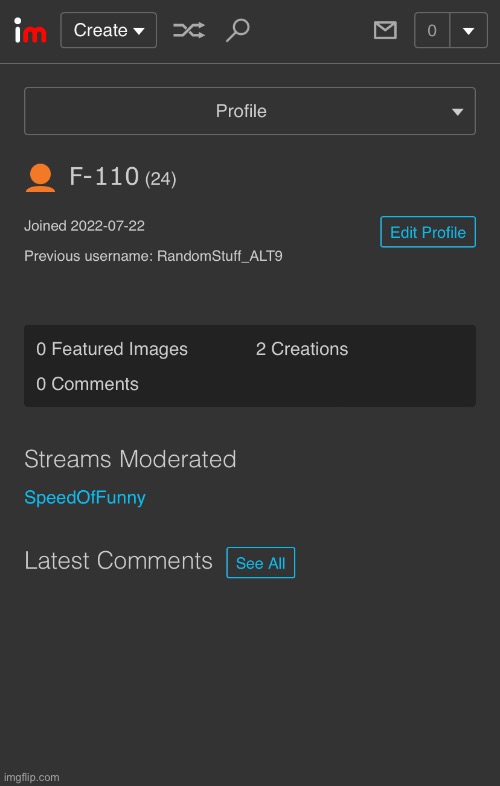
Task: Click the 0 Comments stat
Action: (87, 384)
